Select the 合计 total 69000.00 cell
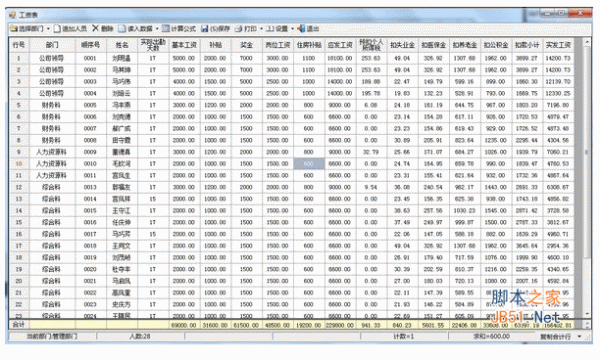 coord(184,325)
